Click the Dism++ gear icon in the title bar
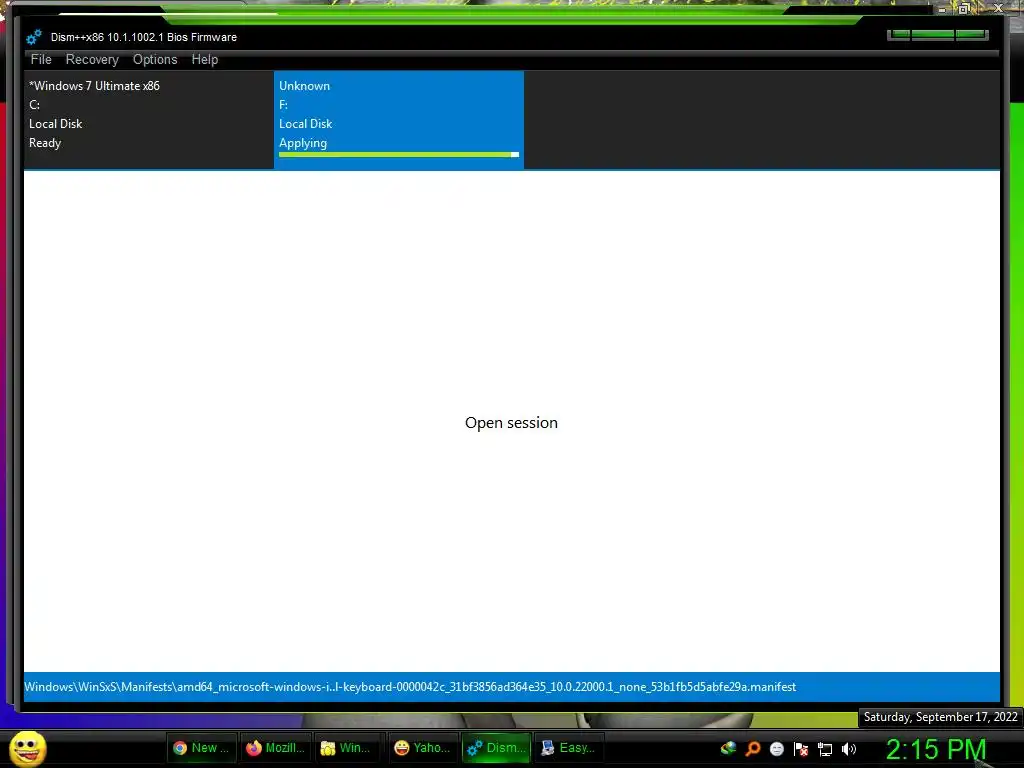Screen dimensions: 1024x768 34,37
